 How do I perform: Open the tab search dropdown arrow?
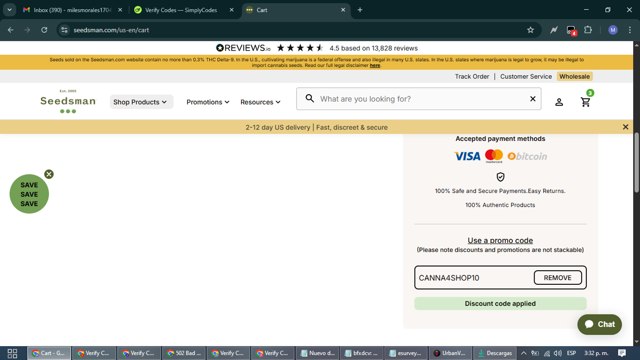click(9, 10)
